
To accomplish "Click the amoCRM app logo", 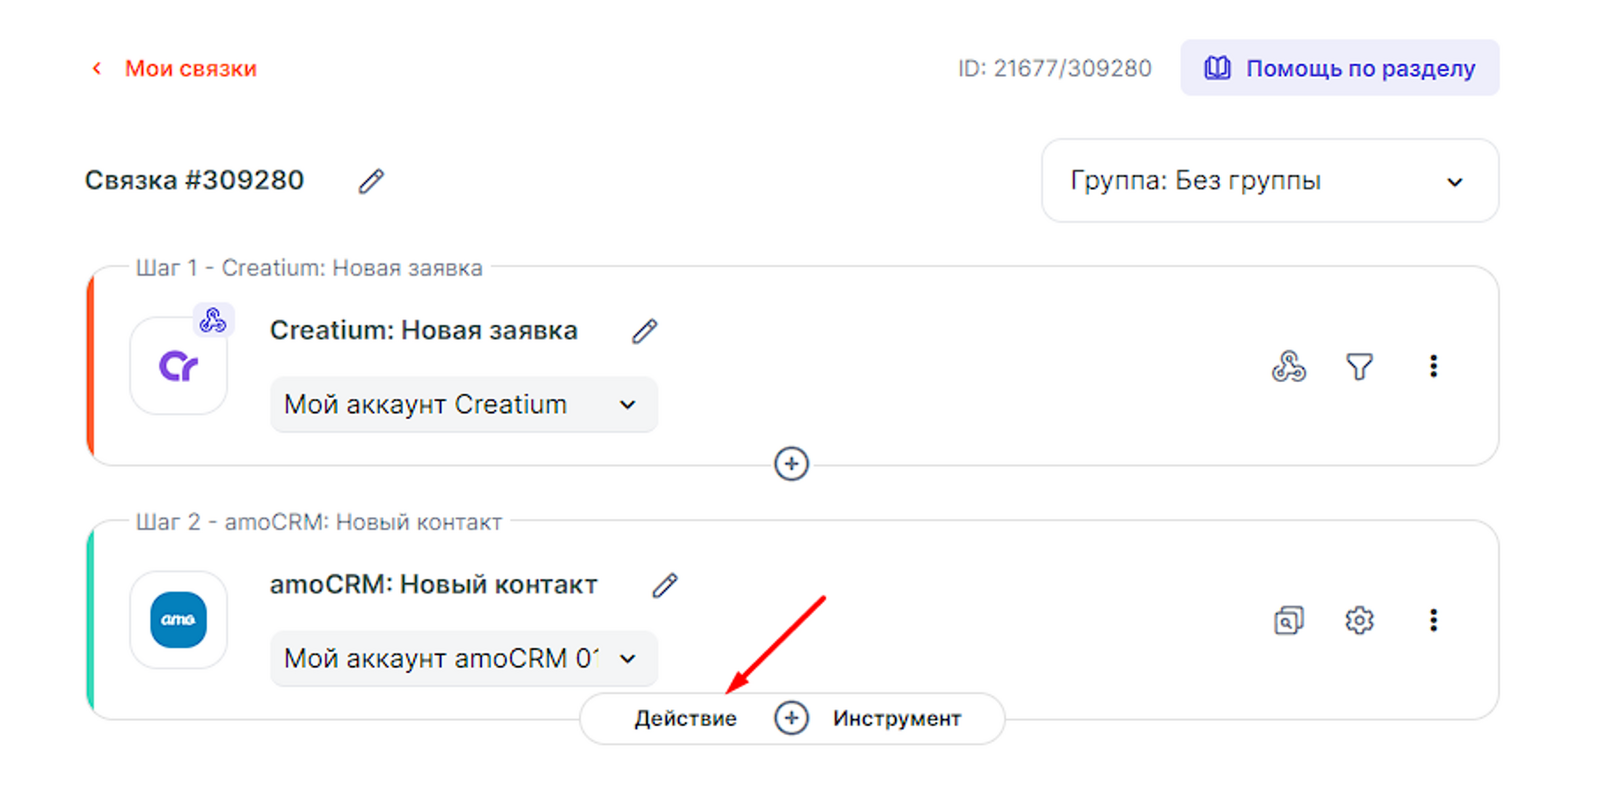I will coord(179,620).
